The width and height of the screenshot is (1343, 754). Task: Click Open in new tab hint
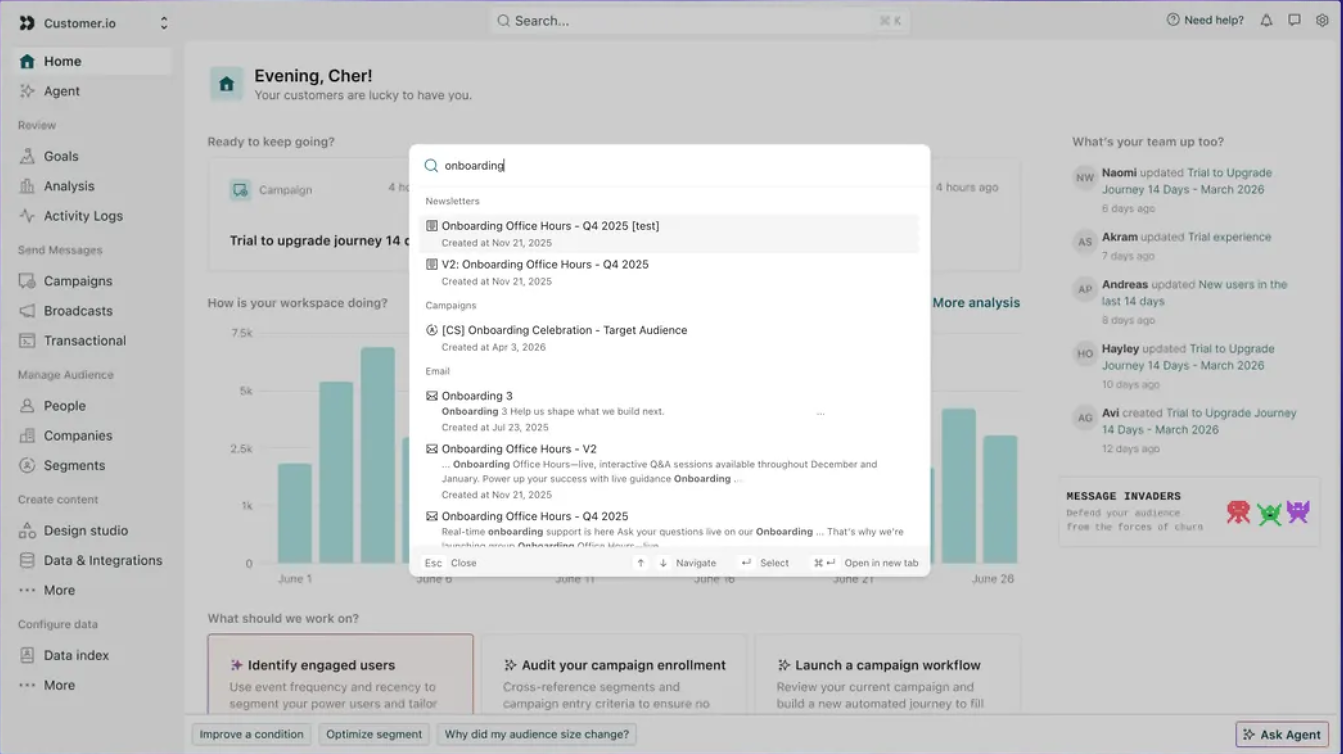[x=866, y=563]
